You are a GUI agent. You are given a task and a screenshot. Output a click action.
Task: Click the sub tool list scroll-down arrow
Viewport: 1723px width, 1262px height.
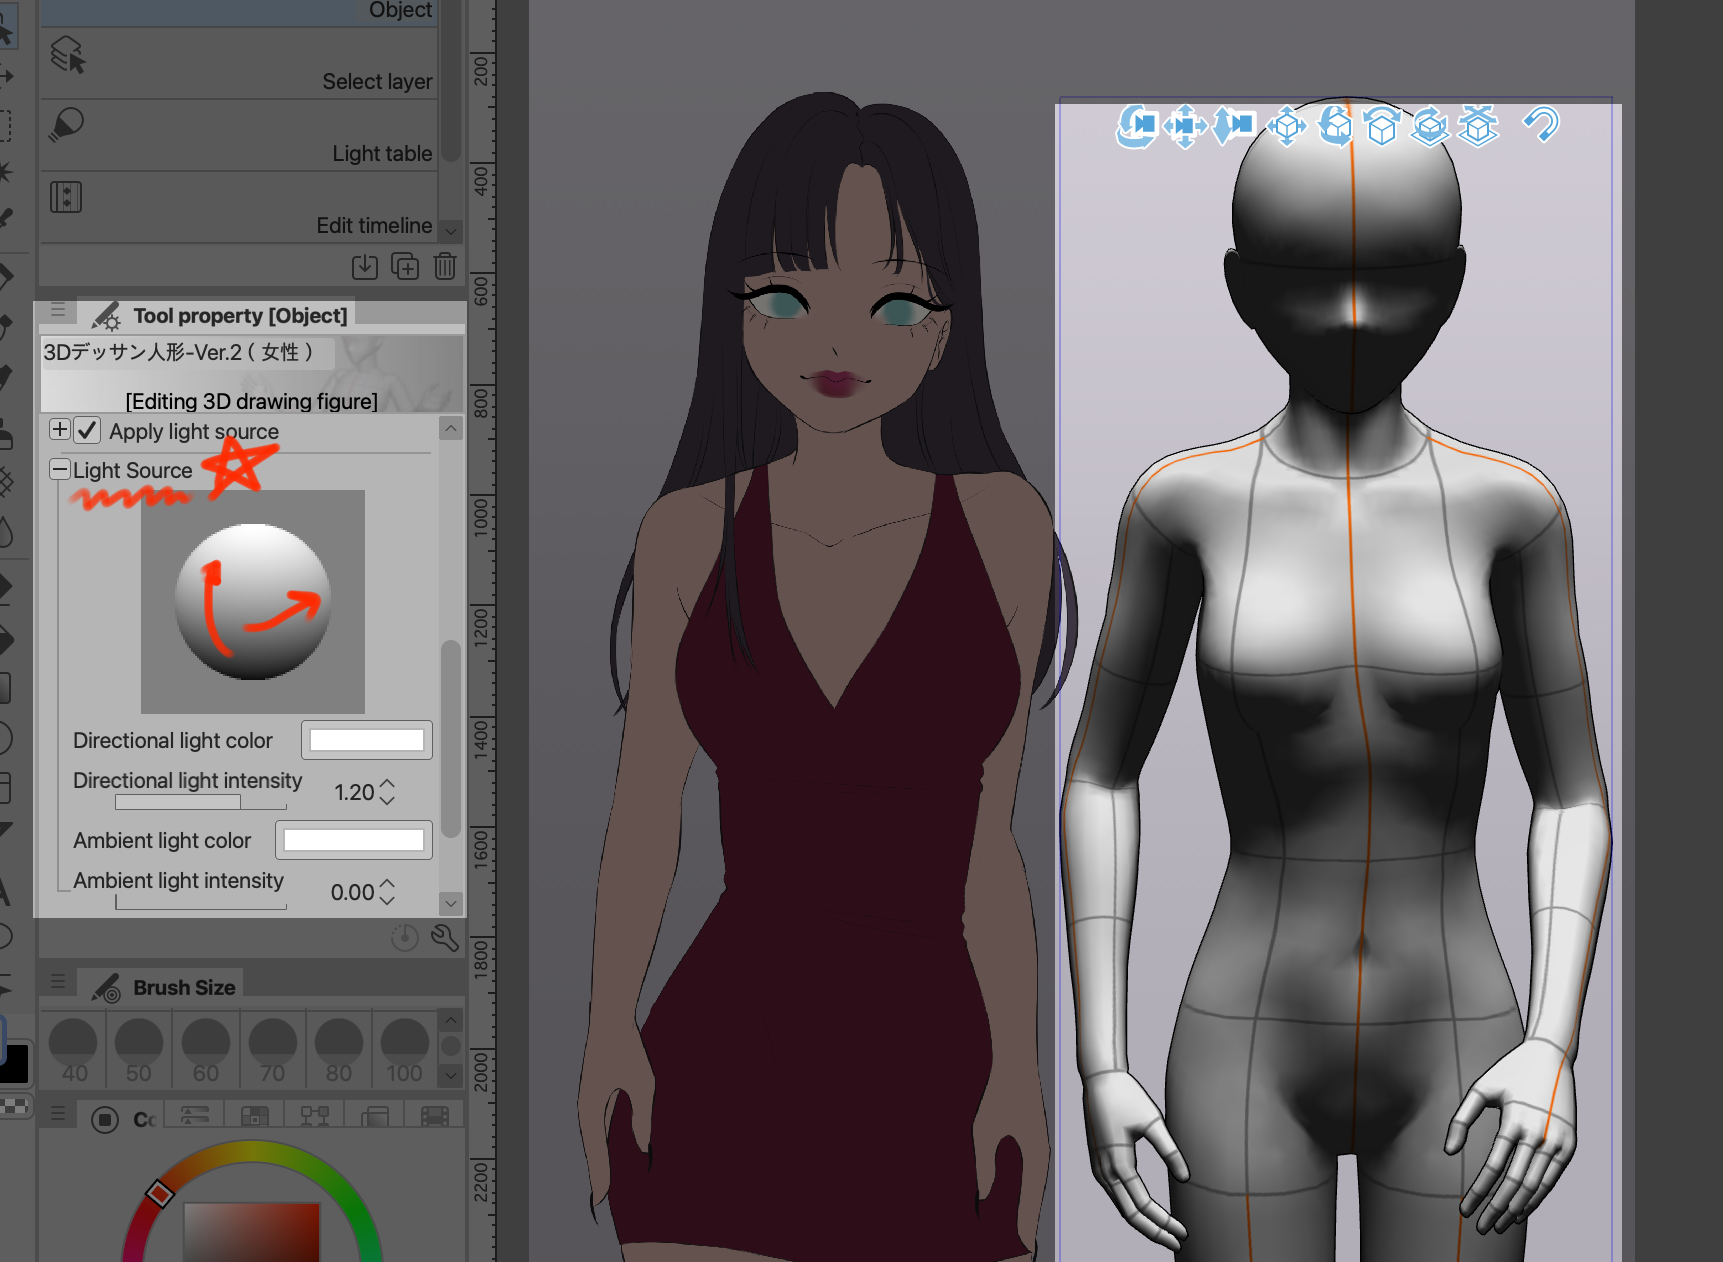click(x=451, y=231)
